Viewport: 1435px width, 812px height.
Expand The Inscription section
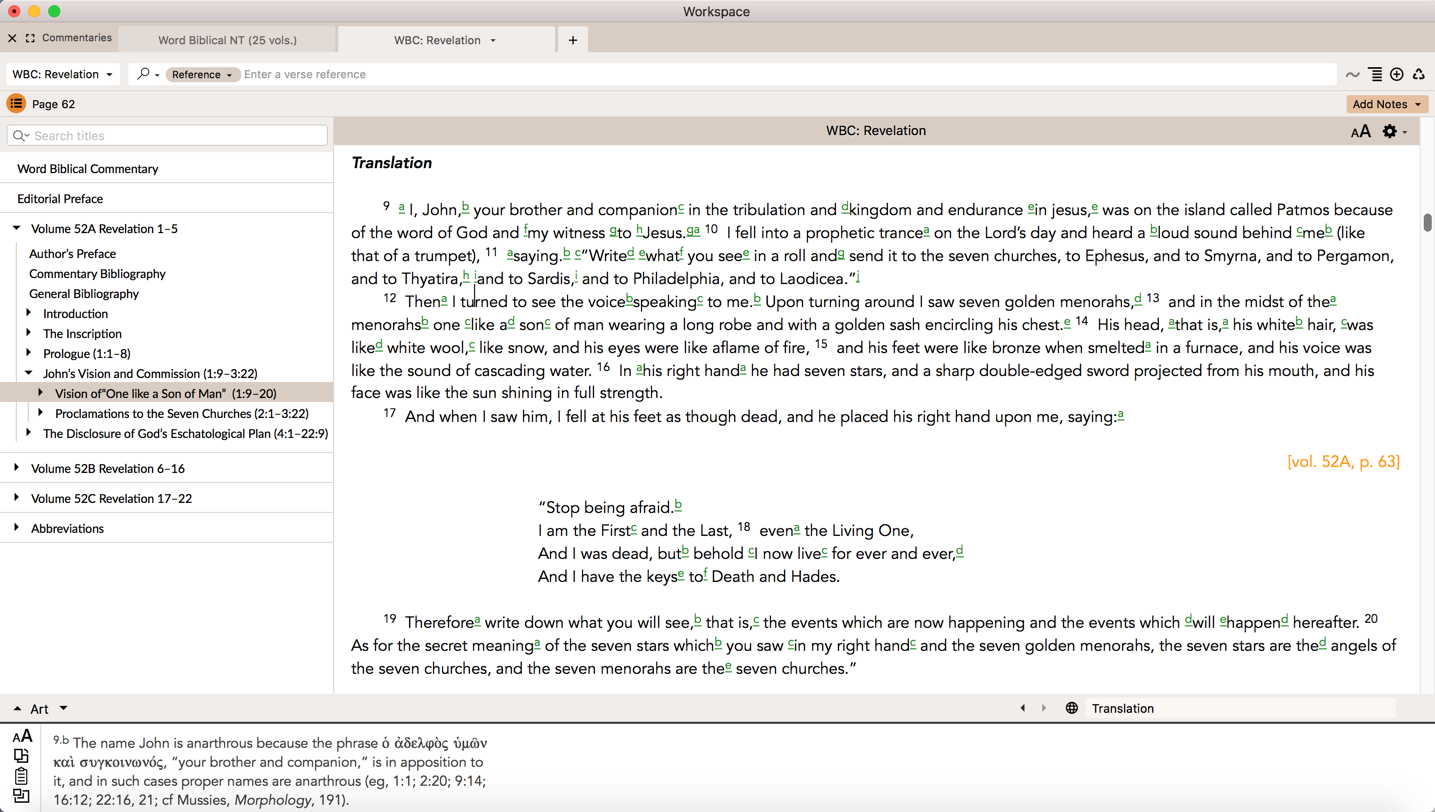pyautogui.click(x=29, y=333)
